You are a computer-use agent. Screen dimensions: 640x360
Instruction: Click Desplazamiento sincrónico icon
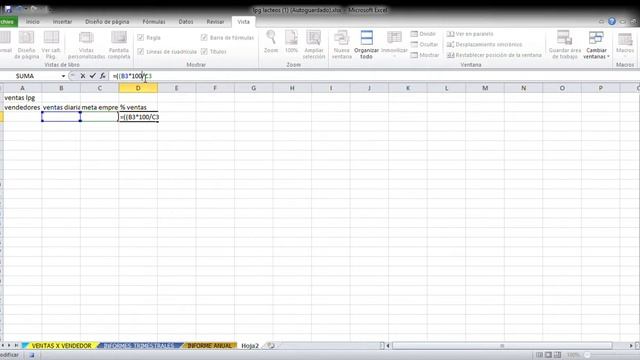(451, 44)
